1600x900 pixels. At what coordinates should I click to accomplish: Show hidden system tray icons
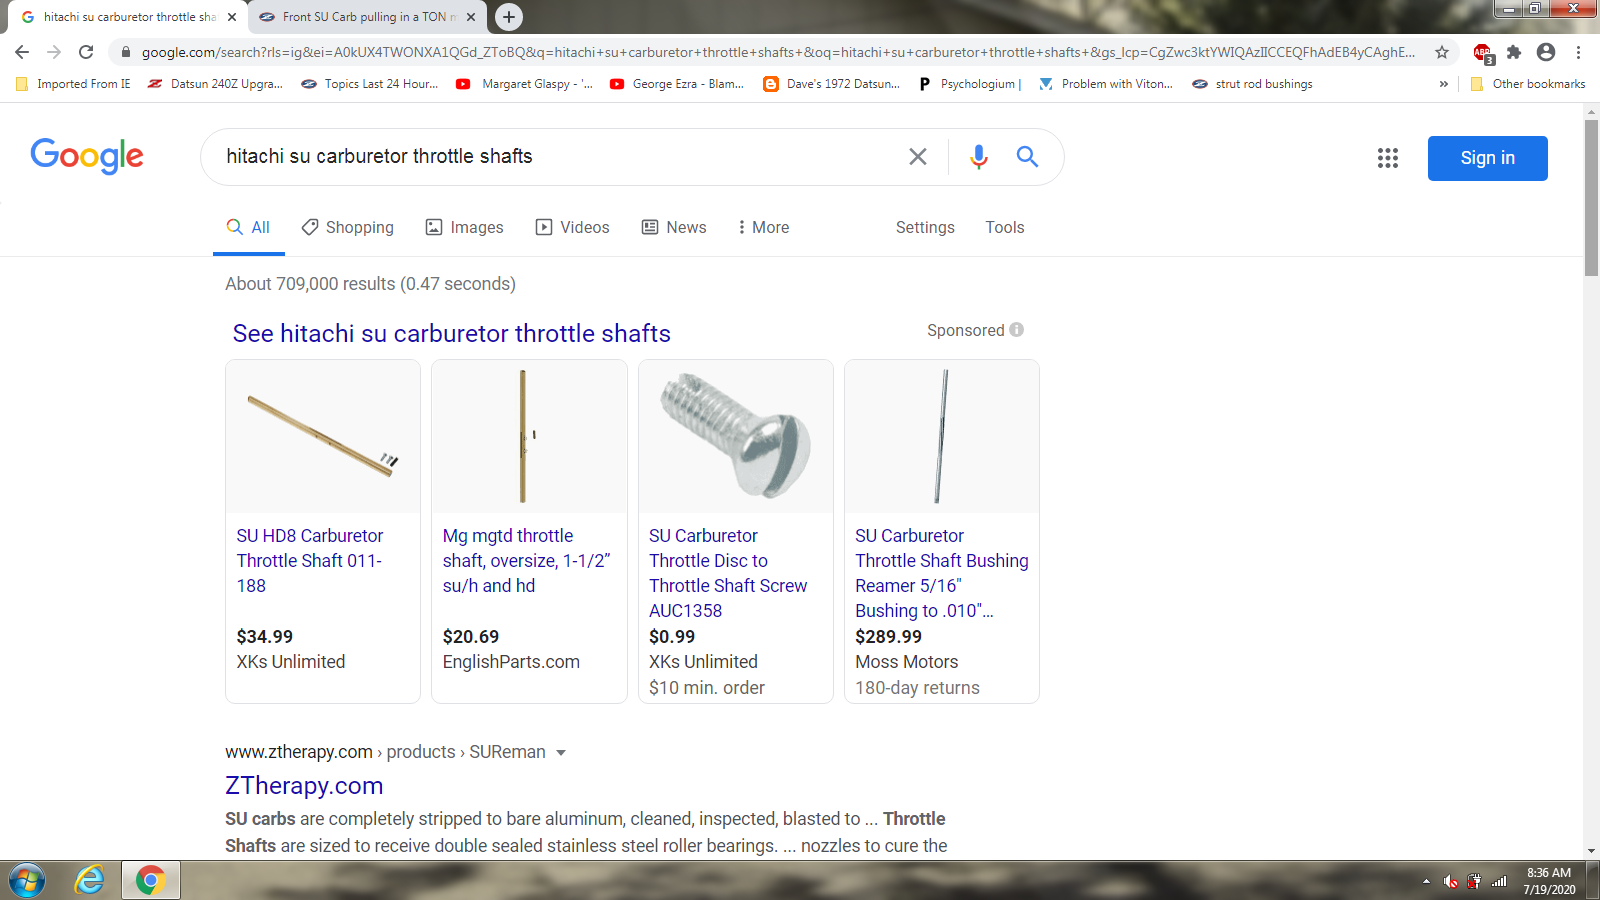1426,881
